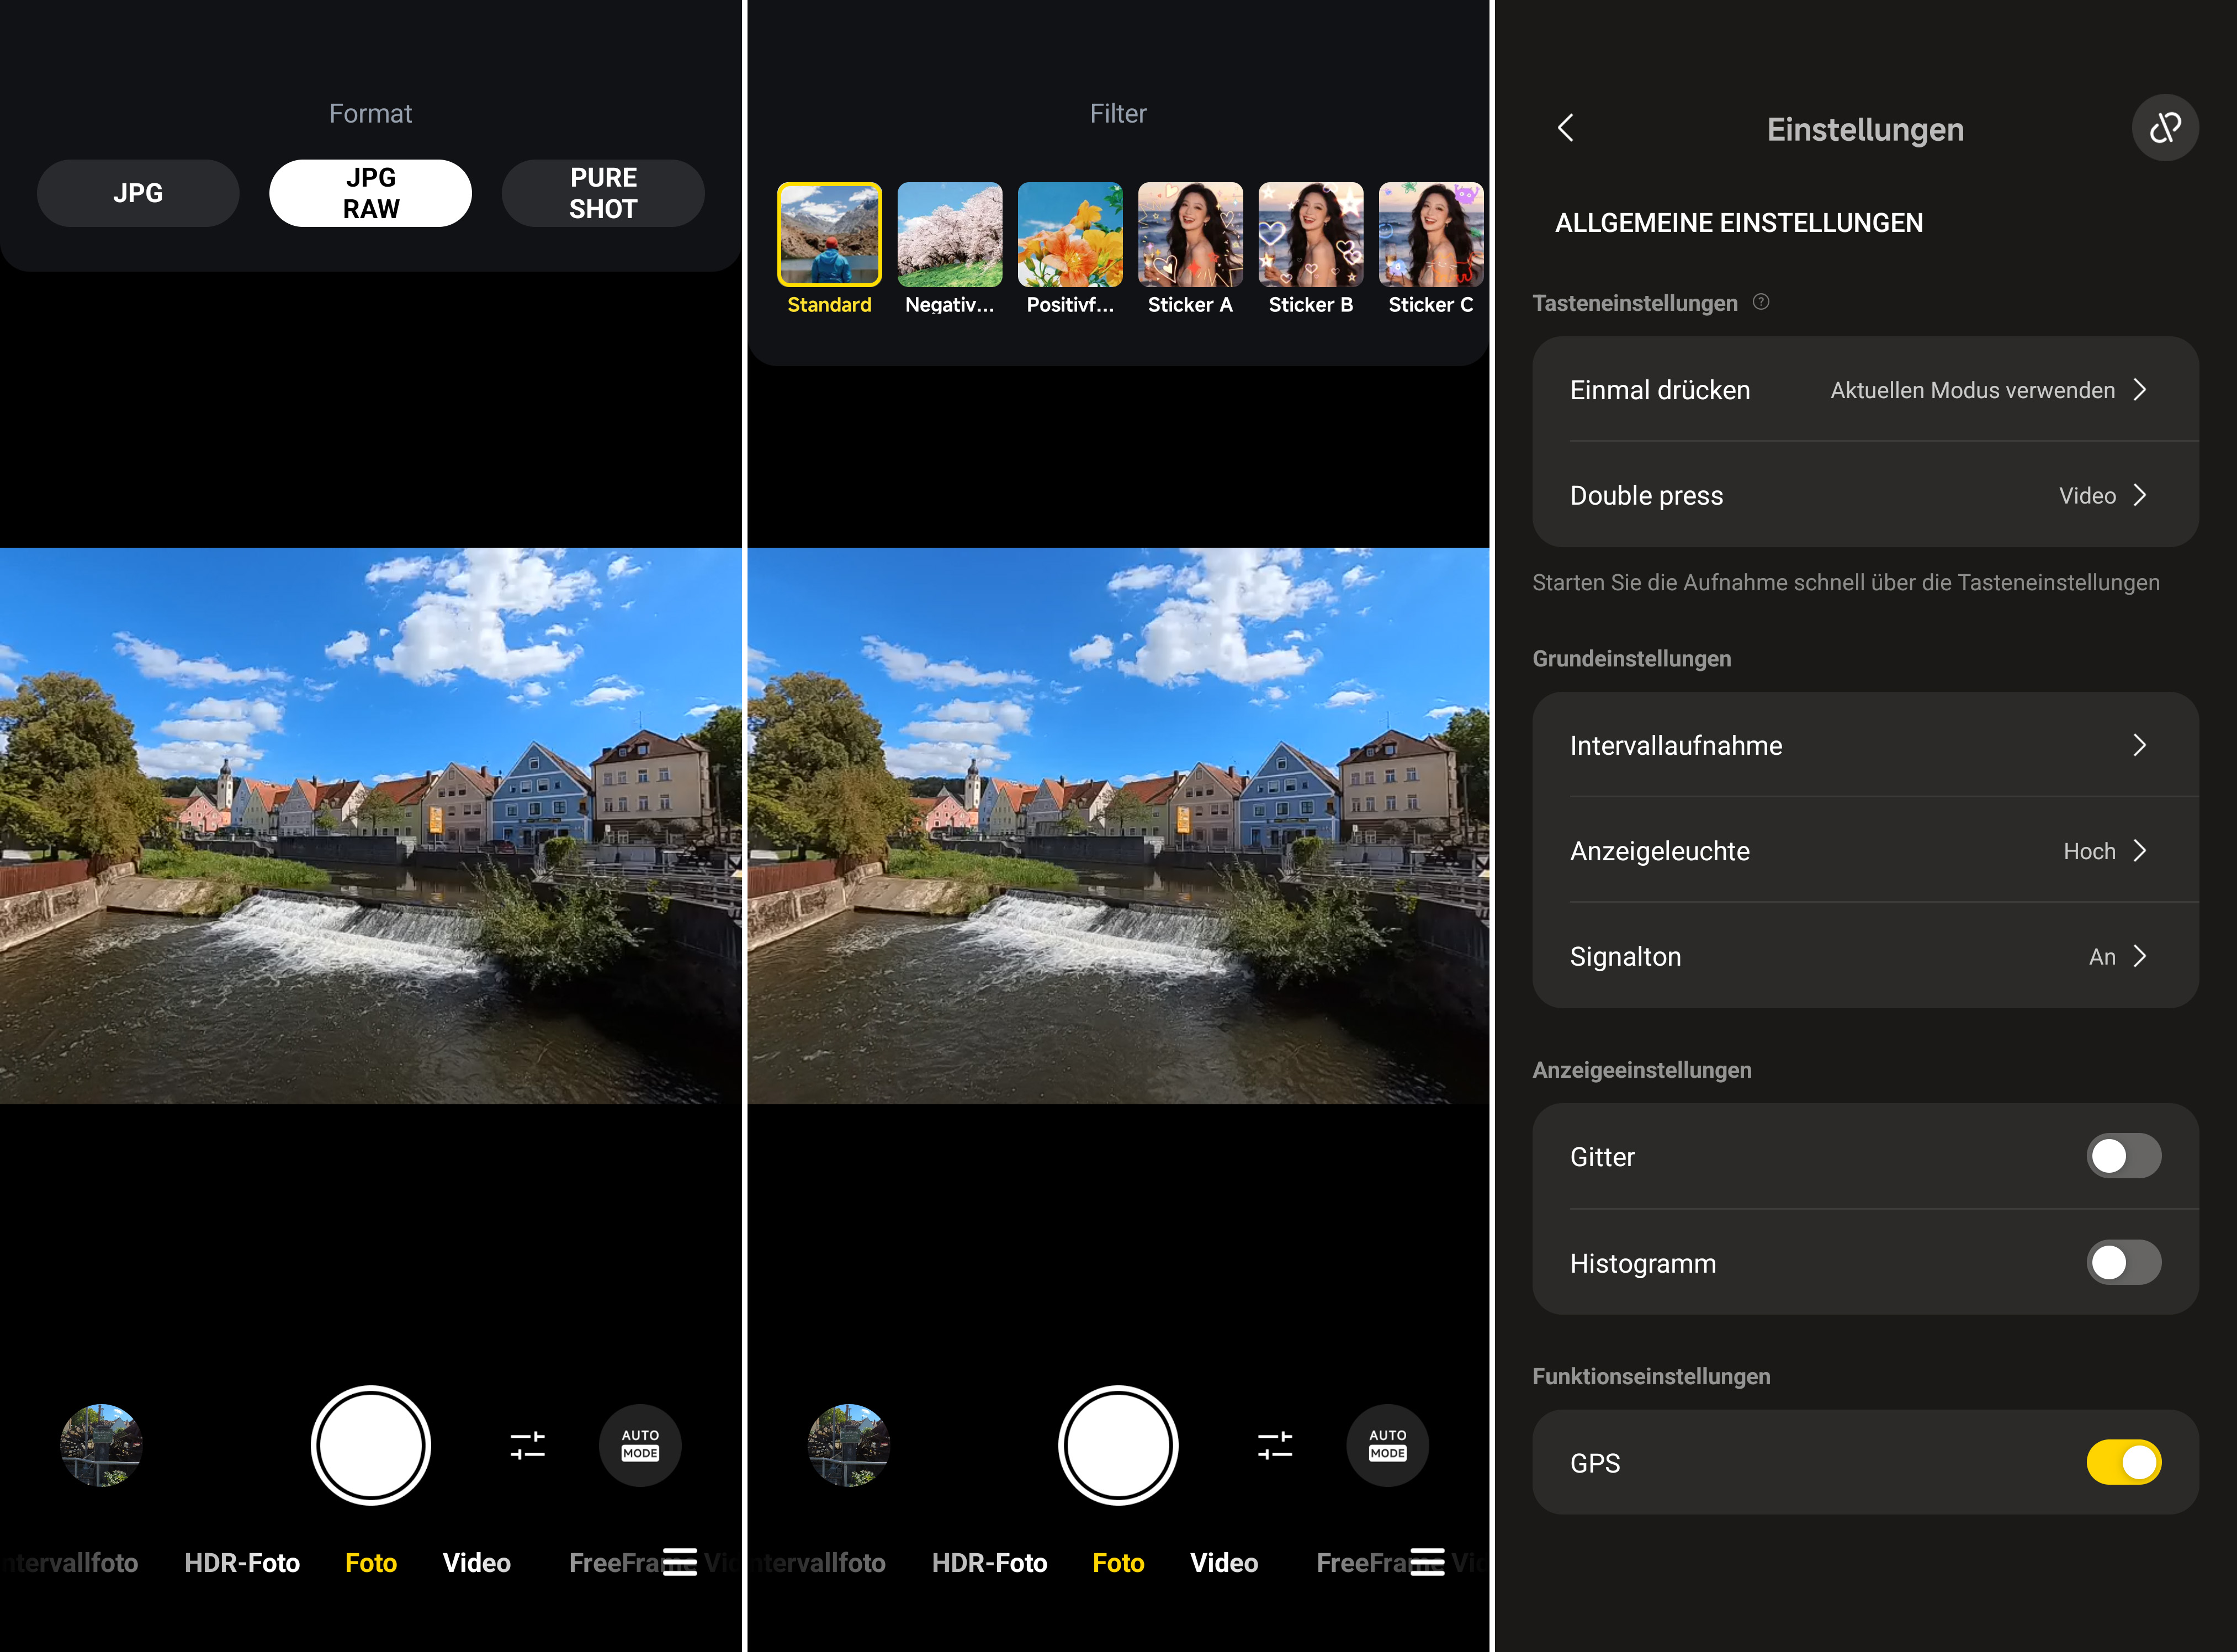This screenshot has width=2237, height=1652.
Task: Tap the back arrow in Einstellungen
Action: coord(1566,128)
